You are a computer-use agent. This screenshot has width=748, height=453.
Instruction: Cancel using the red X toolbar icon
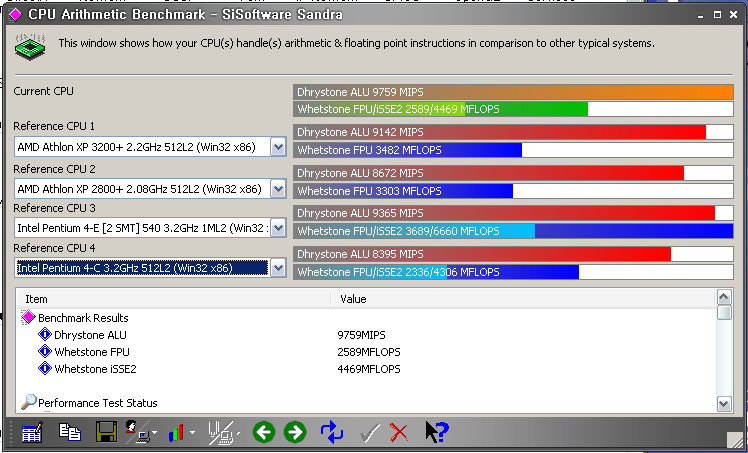399,432
